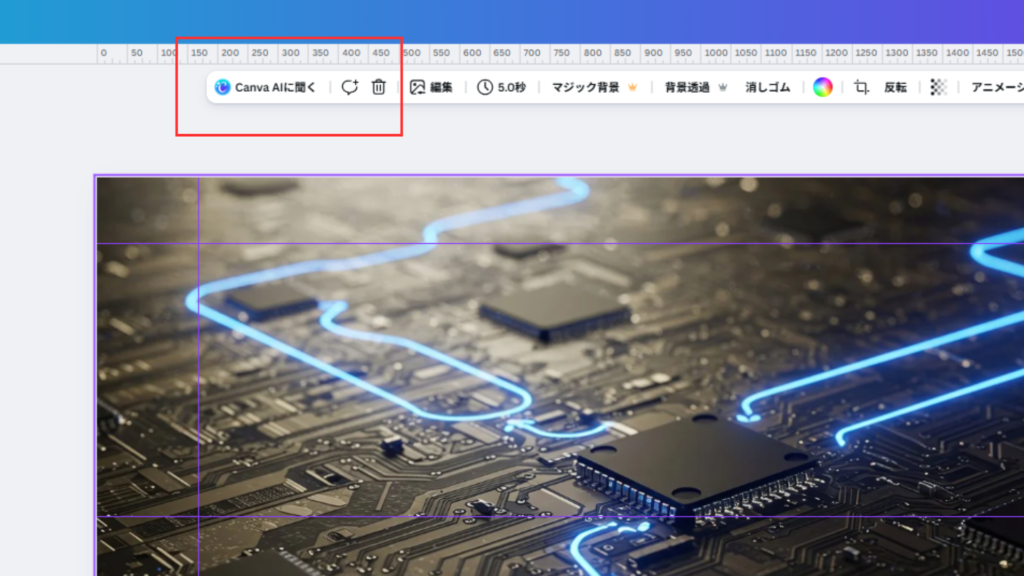Add a comment with the speech bubble icon
The image size is (1024, 576).
(349, 87)
